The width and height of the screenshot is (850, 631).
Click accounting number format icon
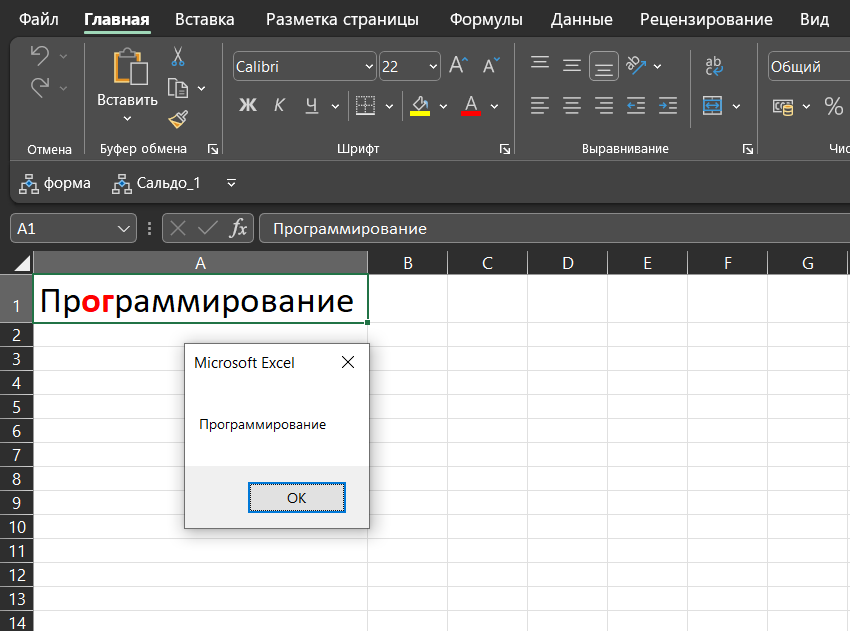click(x=783, y=107)
